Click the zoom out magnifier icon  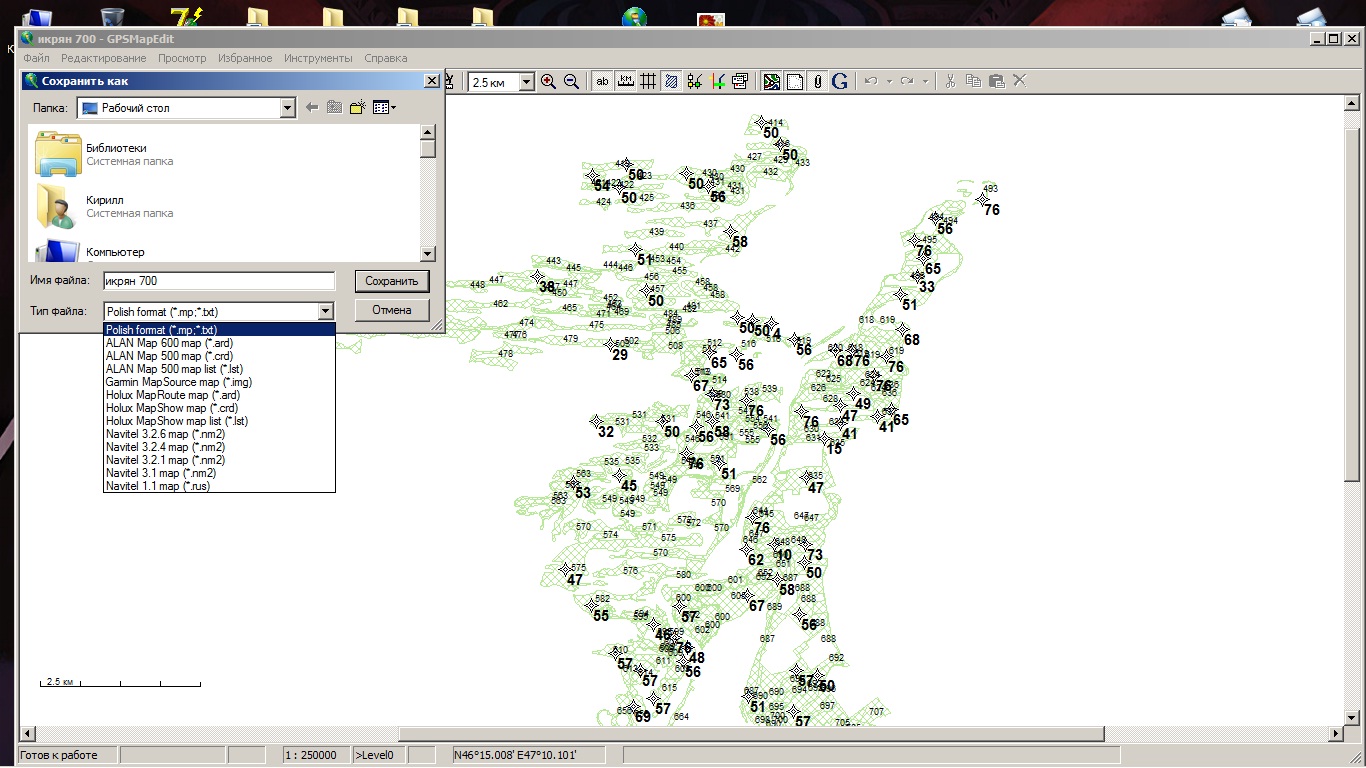click(571, 82)
